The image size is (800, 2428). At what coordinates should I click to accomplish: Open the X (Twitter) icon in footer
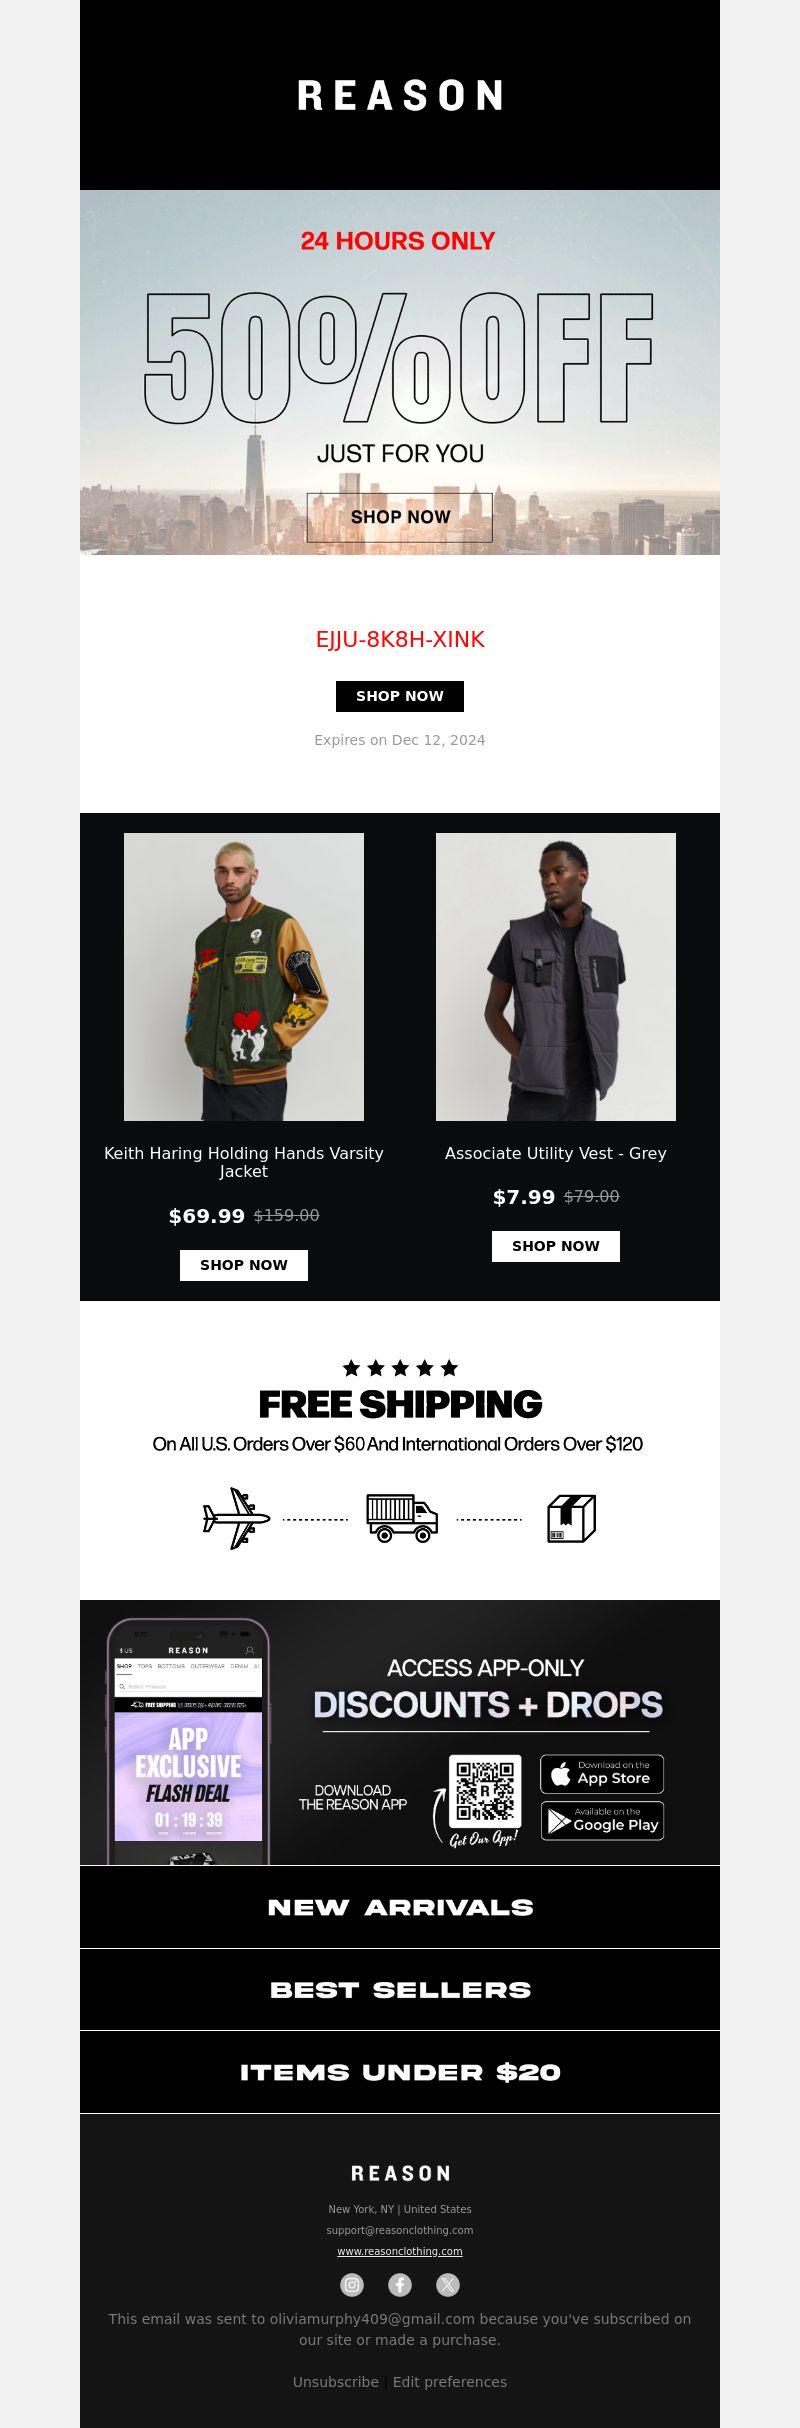(448, 2284)
